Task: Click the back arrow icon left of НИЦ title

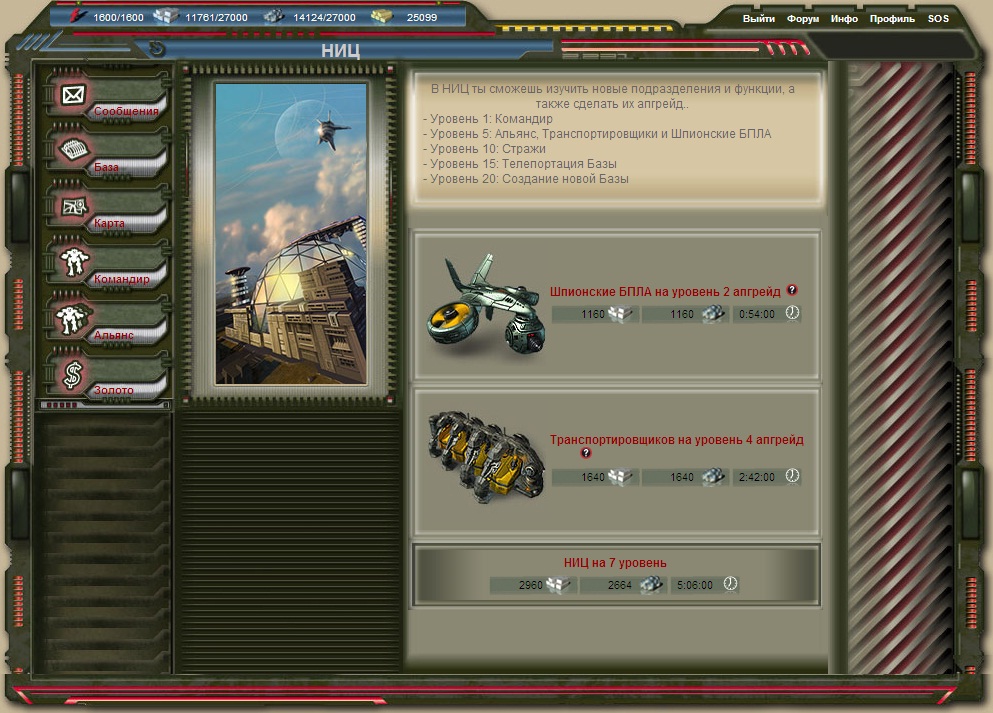Action: pyautogui.click(x=155, y=48)
